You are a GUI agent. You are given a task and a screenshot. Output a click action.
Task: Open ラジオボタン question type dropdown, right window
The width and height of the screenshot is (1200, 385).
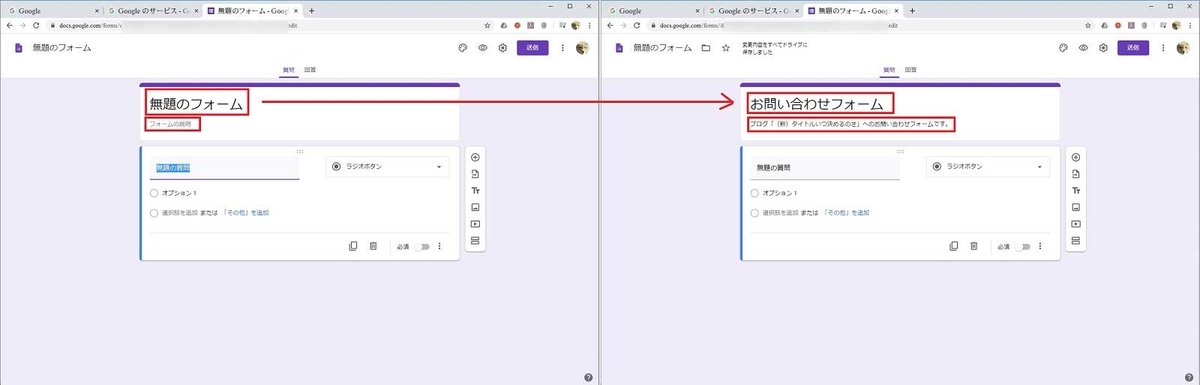(x=988, y=167)
